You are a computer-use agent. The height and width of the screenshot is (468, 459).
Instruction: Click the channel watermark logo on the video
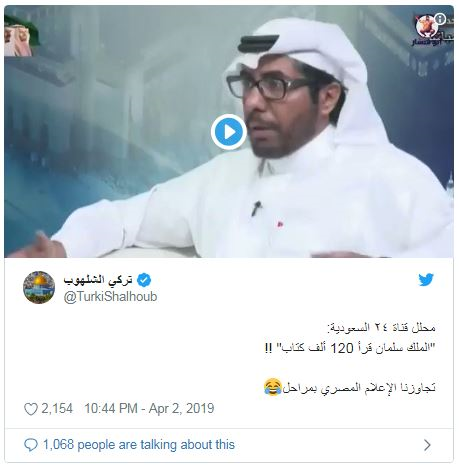[428, 29]
